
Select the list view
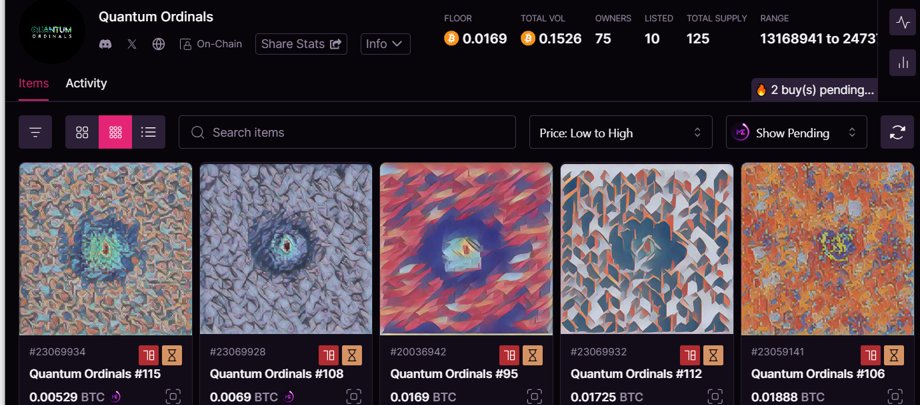click(x=148, y=132)
